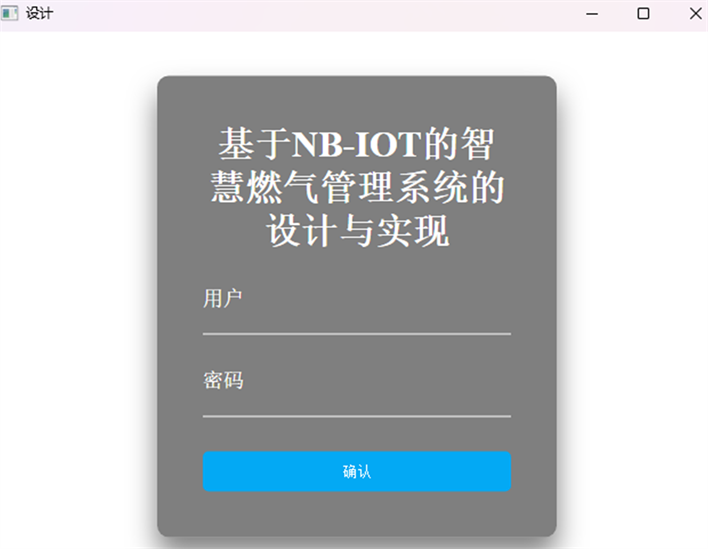Click the underline beneath the 密码 field

pyautogui.click(x=357, y=416)
